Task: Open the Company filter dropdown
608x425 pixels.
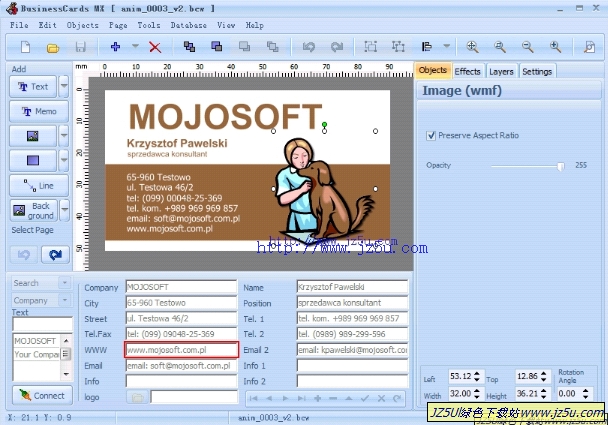Action: 64,300
